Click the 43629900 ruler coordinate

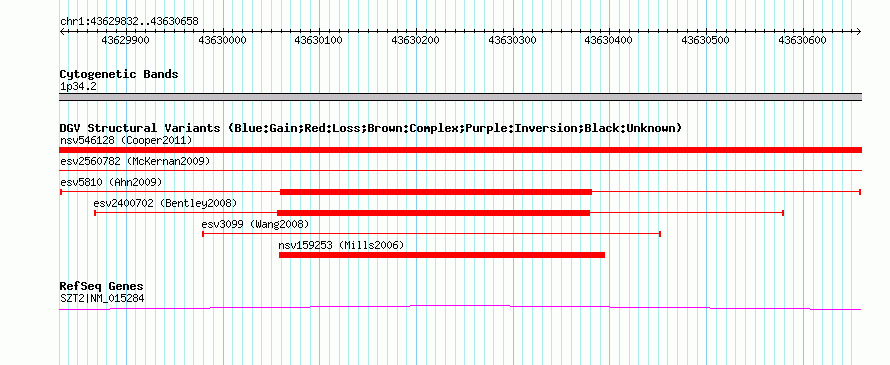point(126,40)
